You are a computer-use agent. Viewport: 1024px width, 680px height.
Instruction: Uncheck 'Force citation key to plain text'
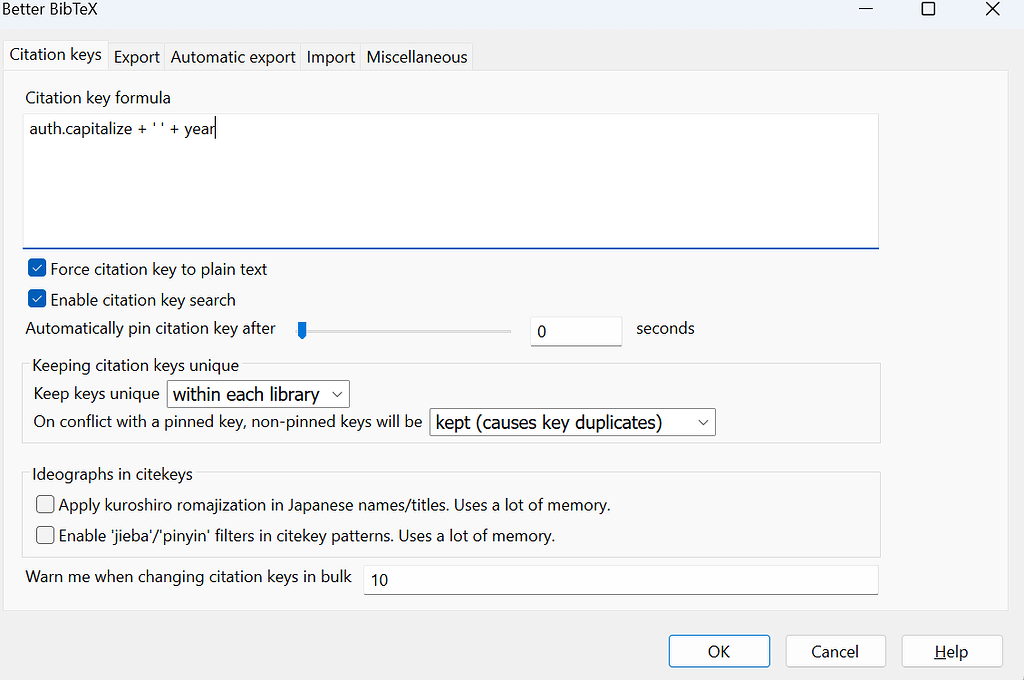pyautogui.click(x=36, y=268)
